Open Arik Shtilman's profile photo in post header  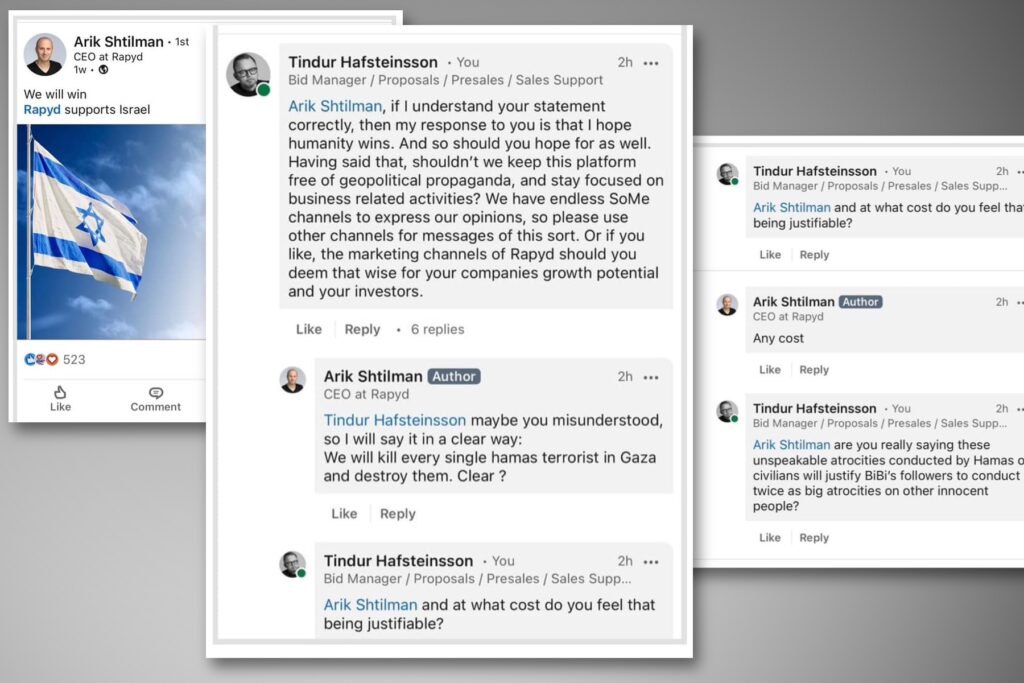pyautogui.click(x=45, y=54)
